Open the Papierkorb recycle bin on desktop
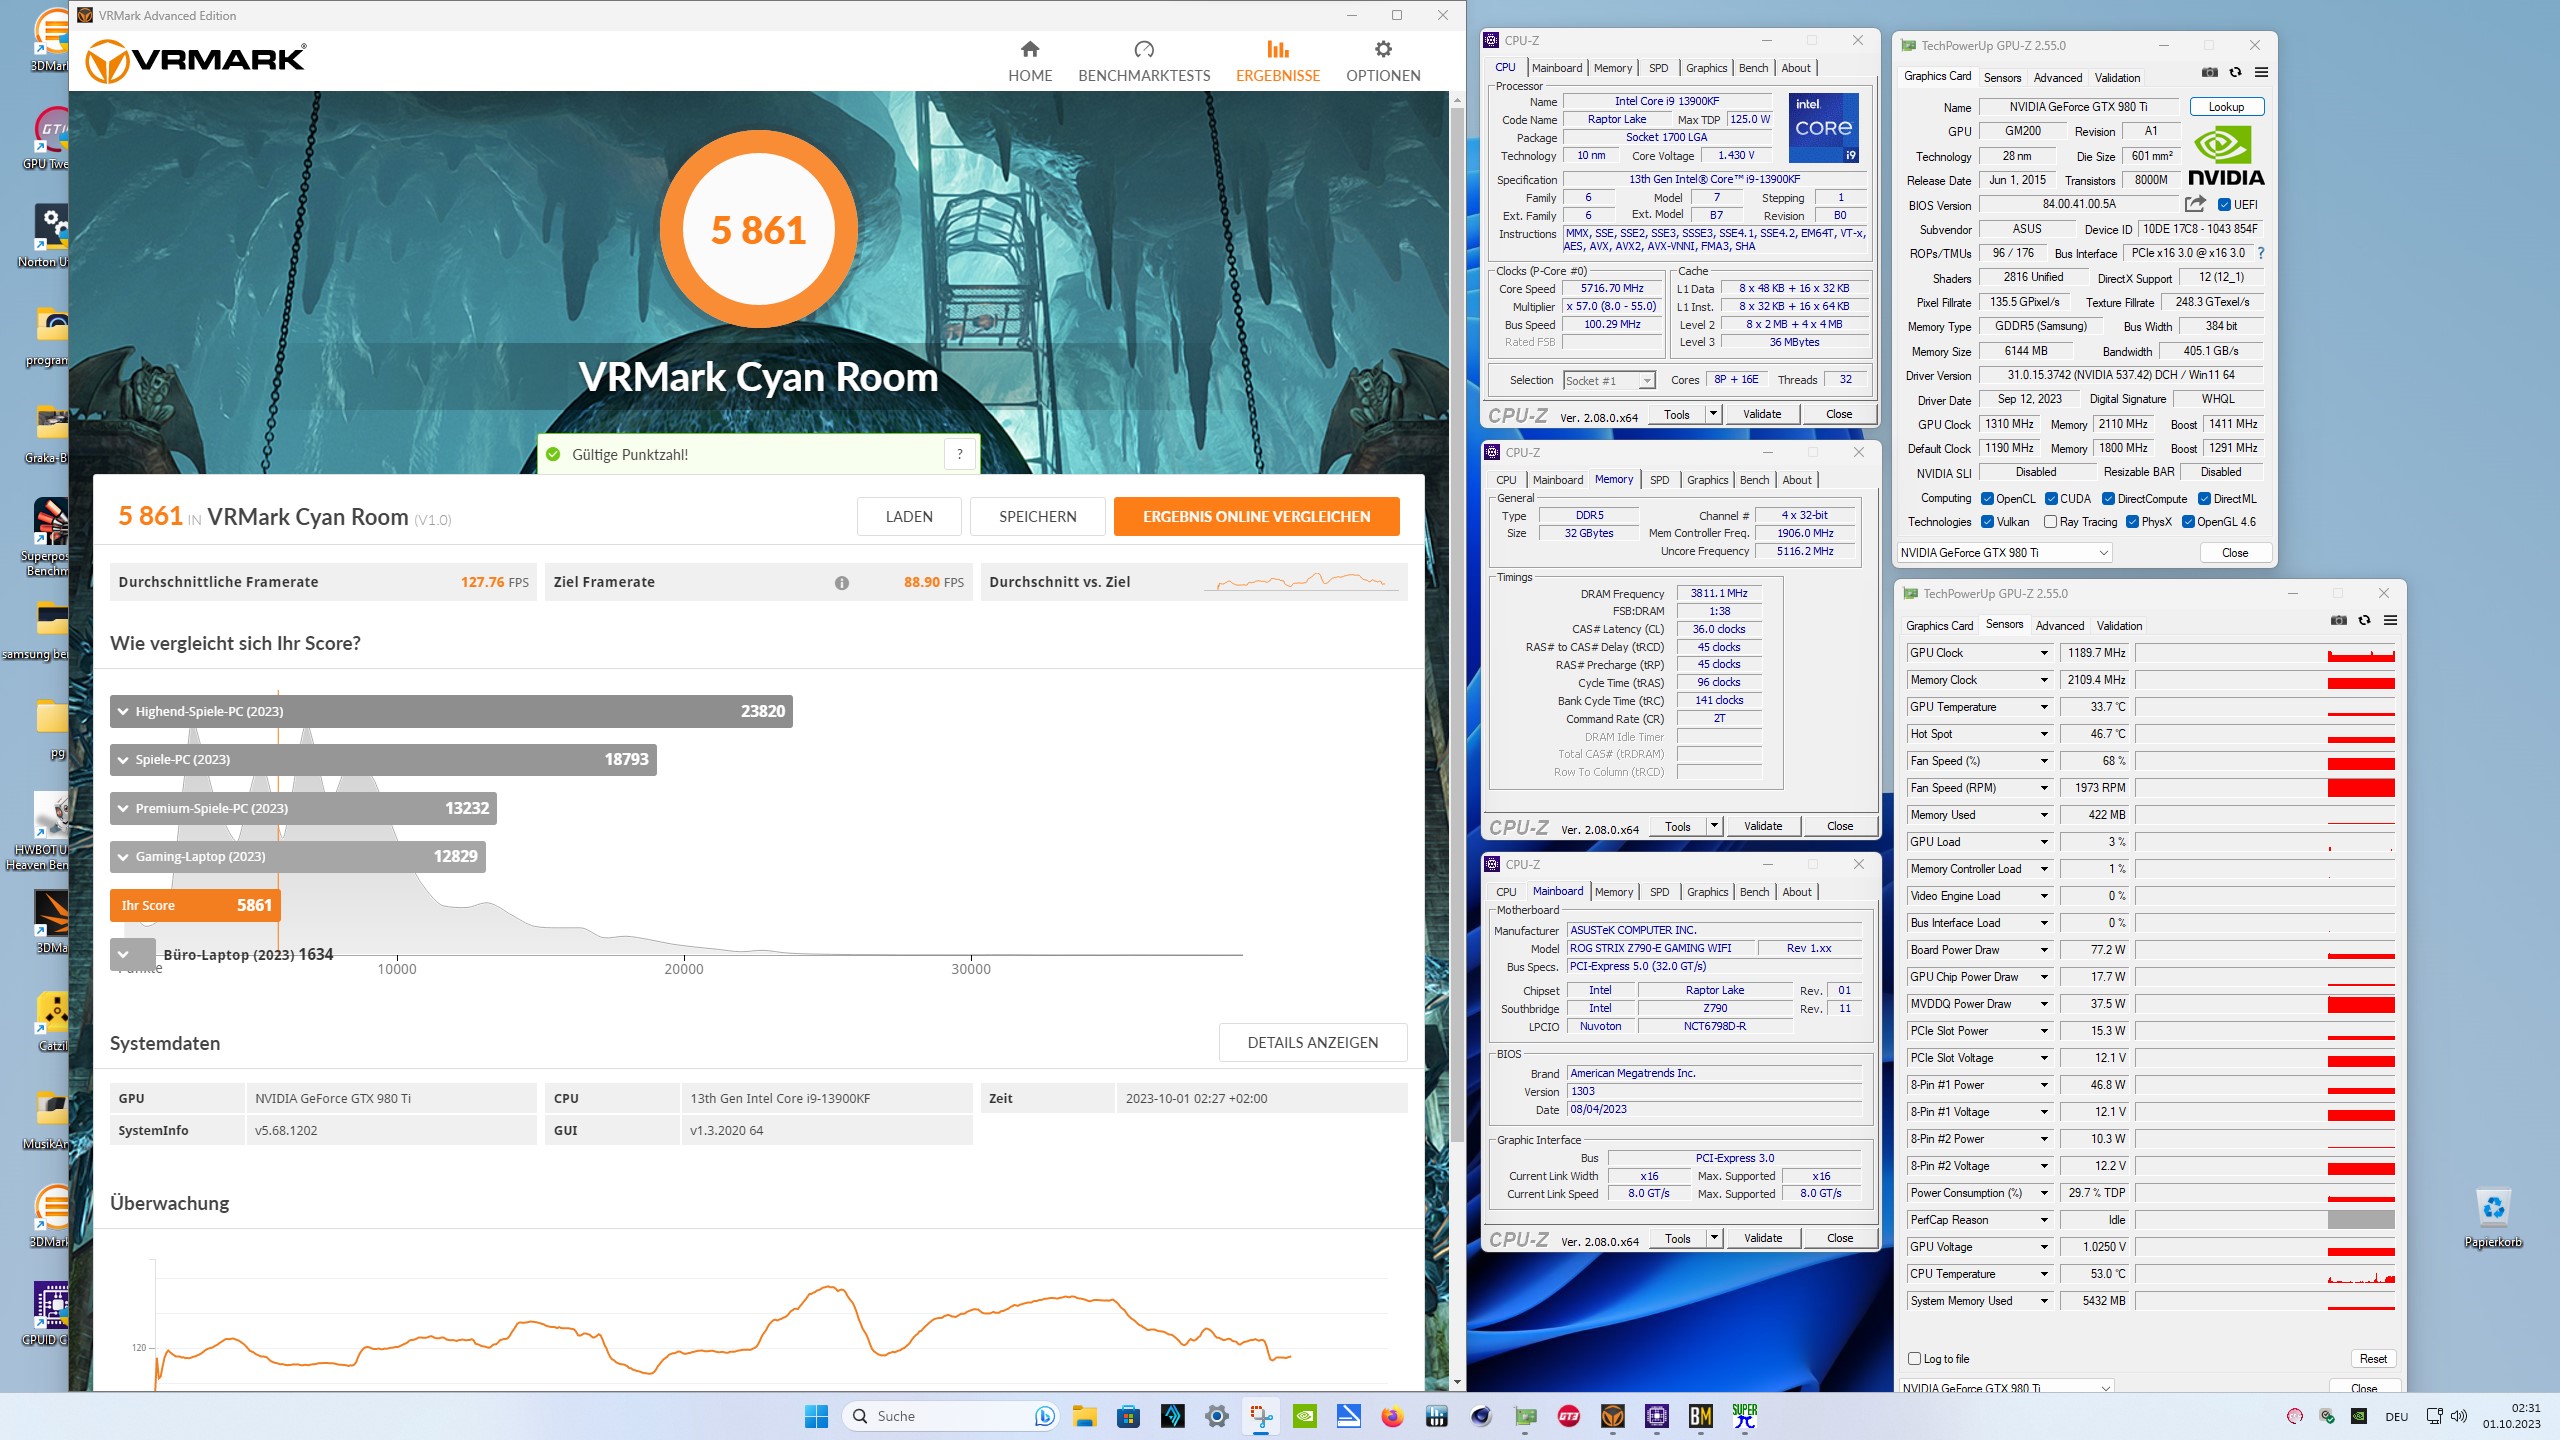2560x1440 pixels. [x=2493, y=1216]
